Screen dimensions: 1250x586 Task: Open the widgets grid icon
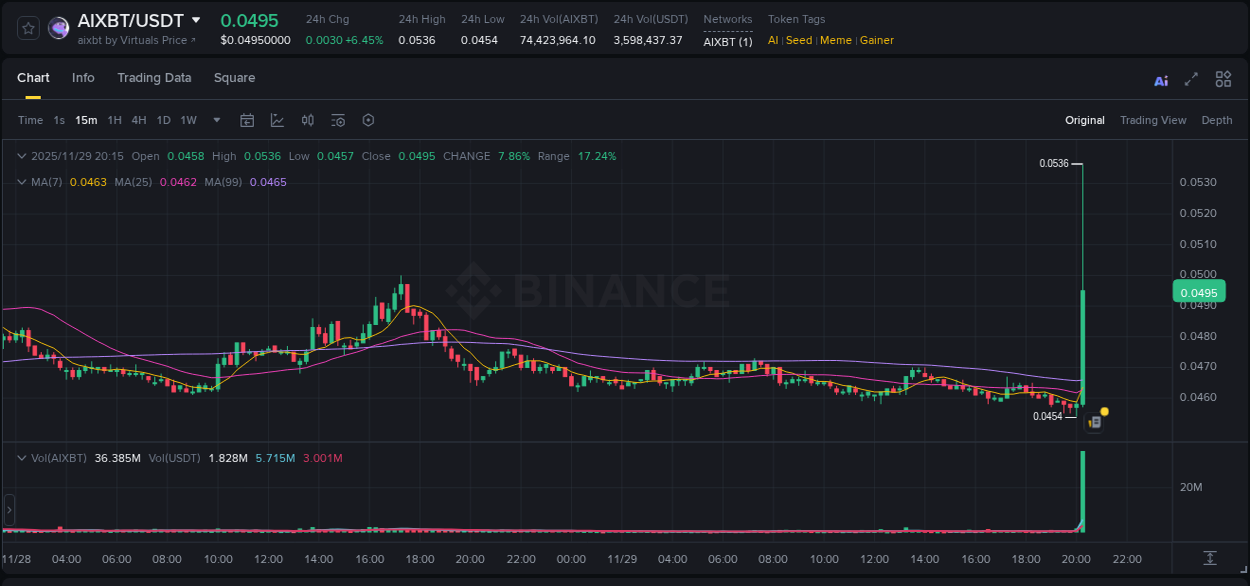tap(1223, 79)
